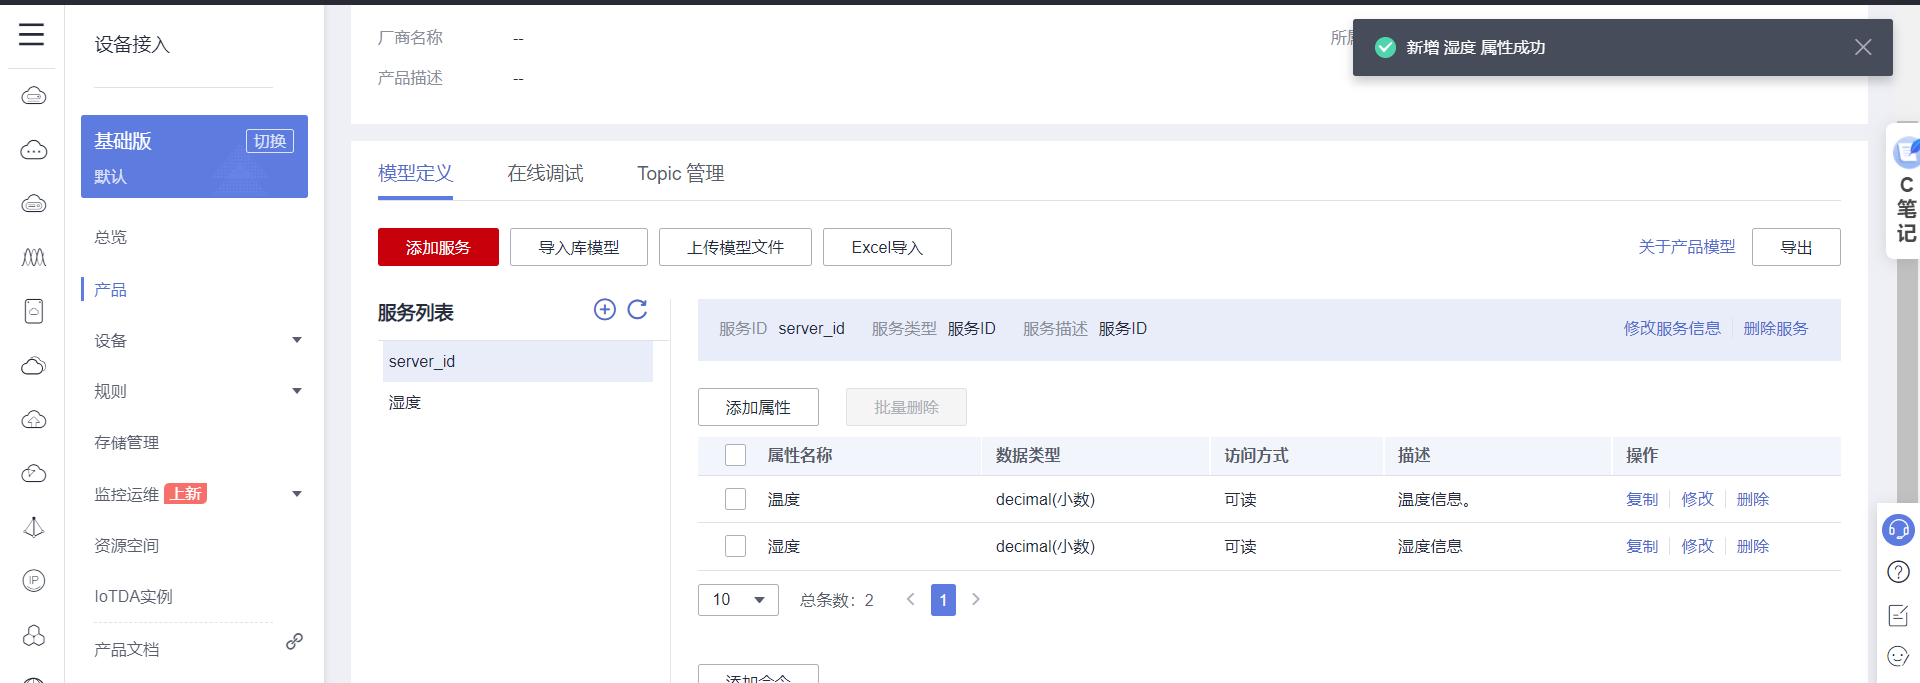The height and width of the screenshot is (683, 1920).
Task: Click the help question mark icon
Action: coord(1897,572)
